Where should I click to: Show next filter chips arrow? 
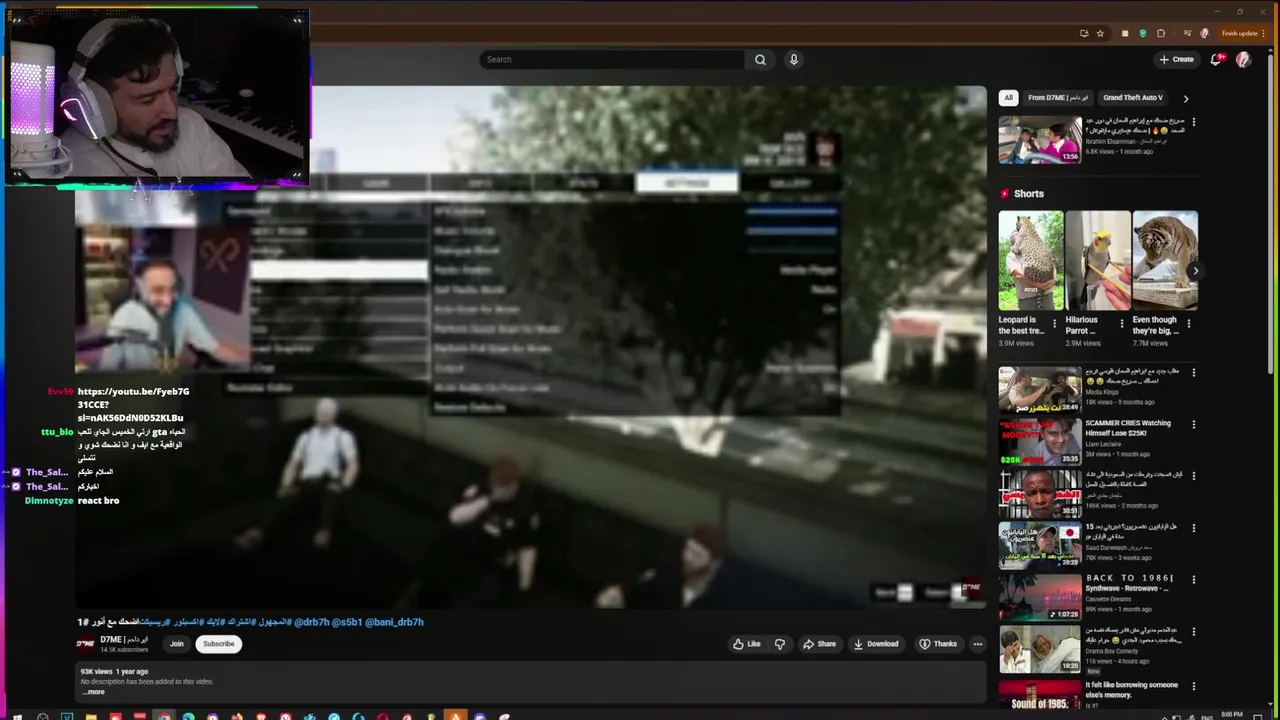click(1186, 98)
